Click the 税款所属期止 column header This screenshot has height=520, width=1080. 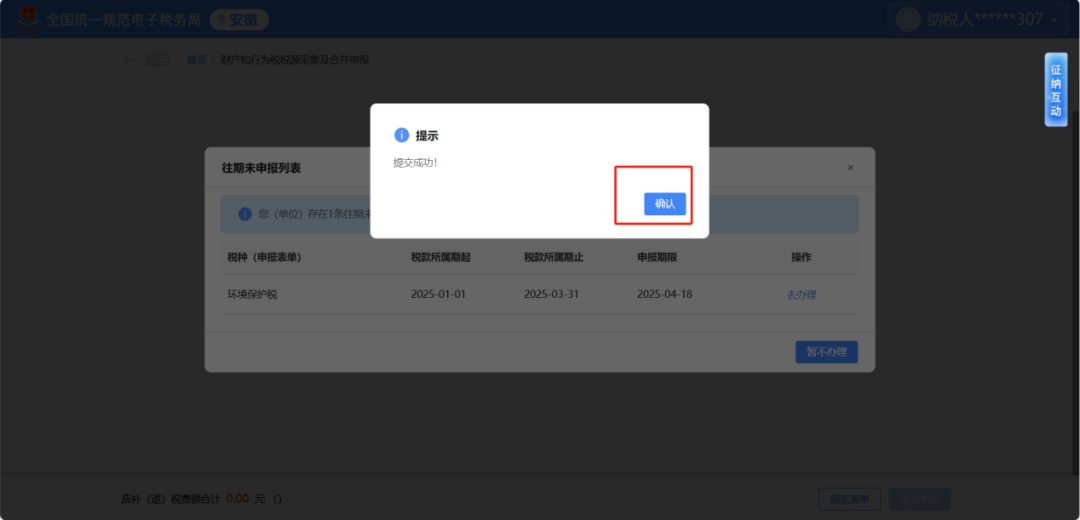554,257
